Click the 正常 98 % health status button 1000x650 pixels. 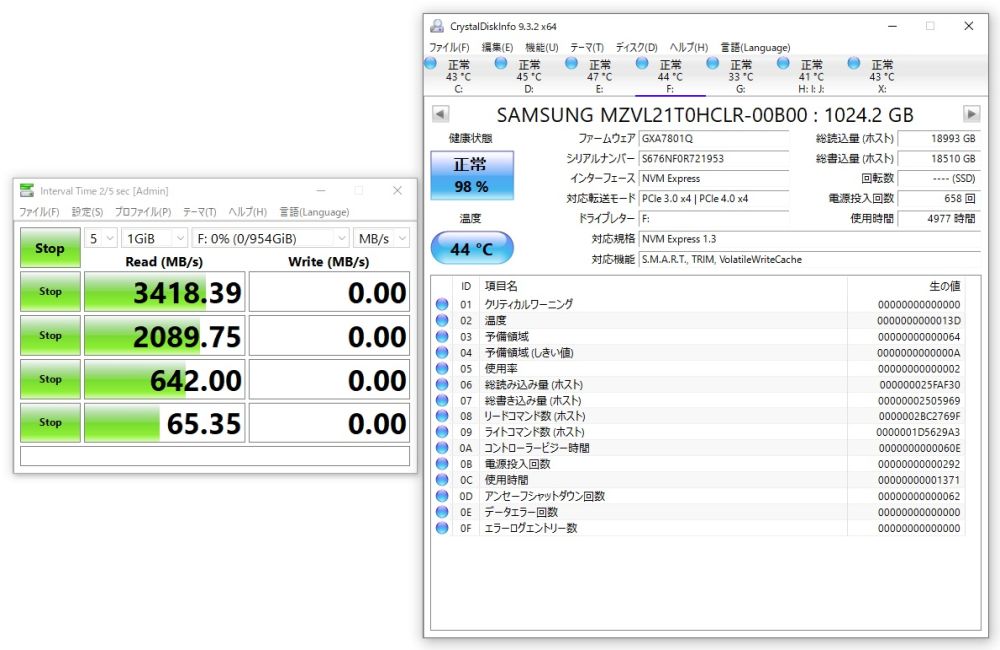point(472,175)
